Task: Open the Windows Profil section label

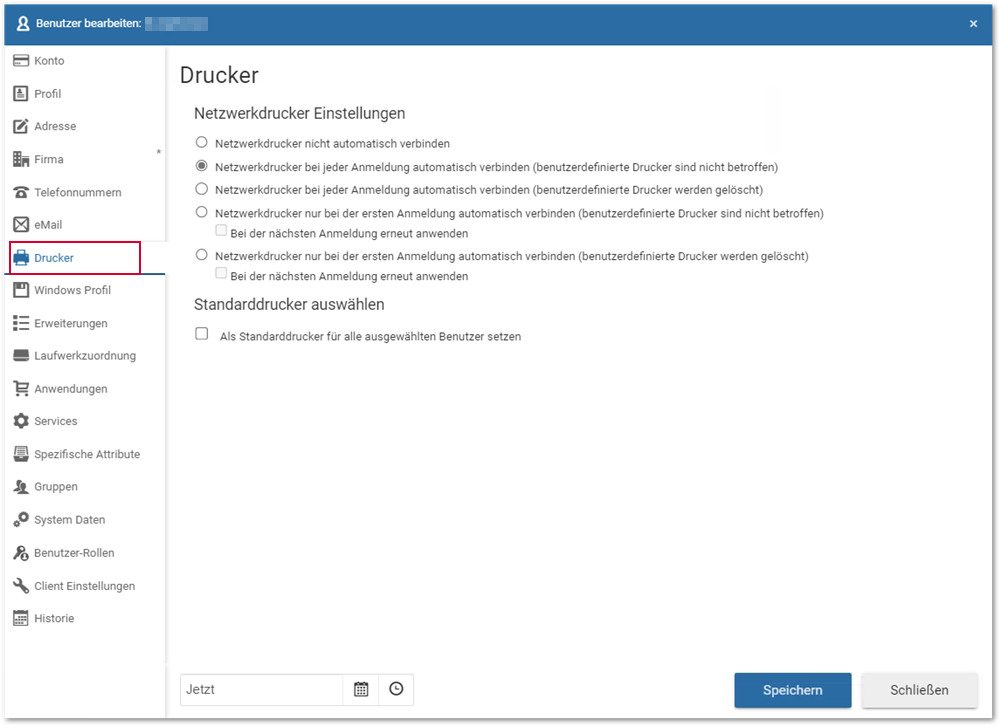Action: [73, 290]
